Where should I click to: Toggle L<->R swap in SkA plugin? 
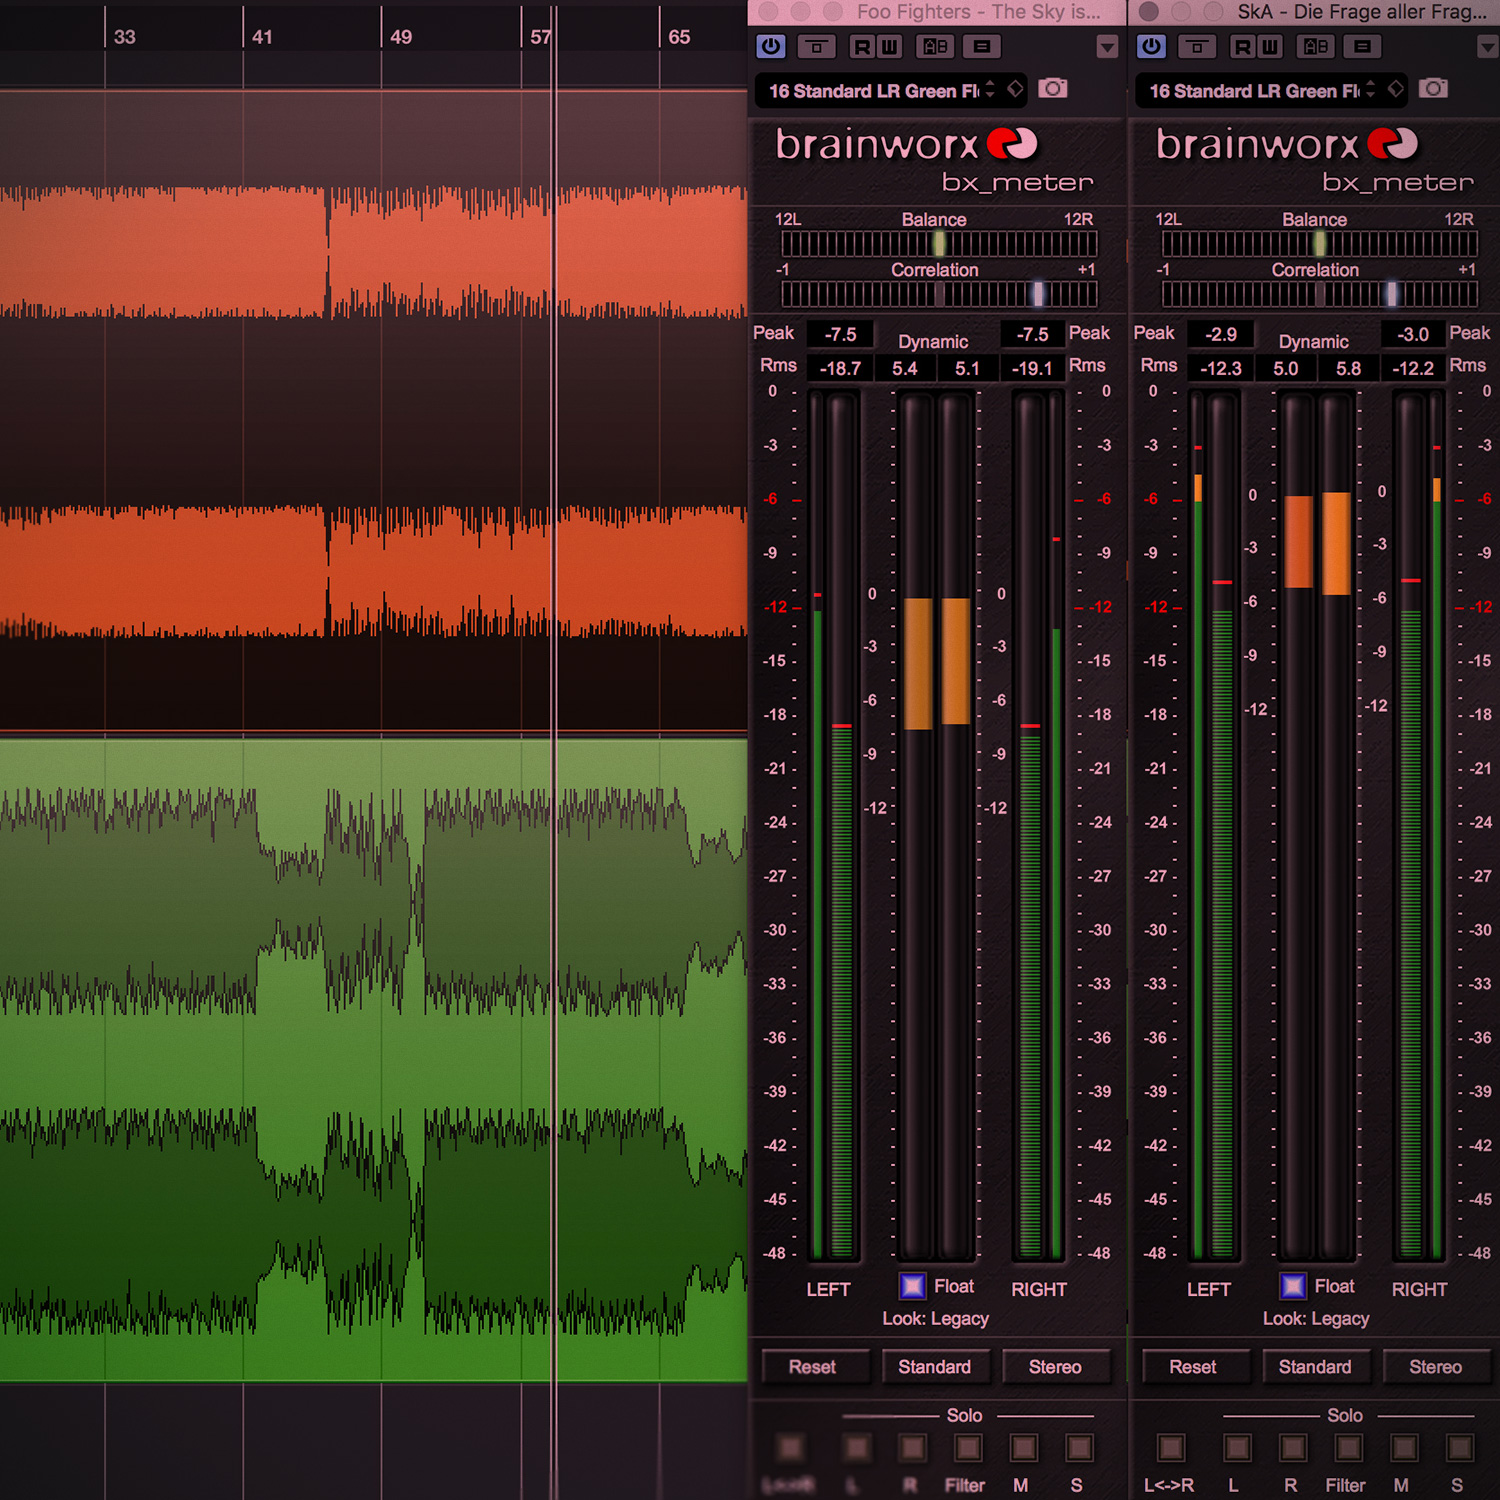pos(1171,1447)
